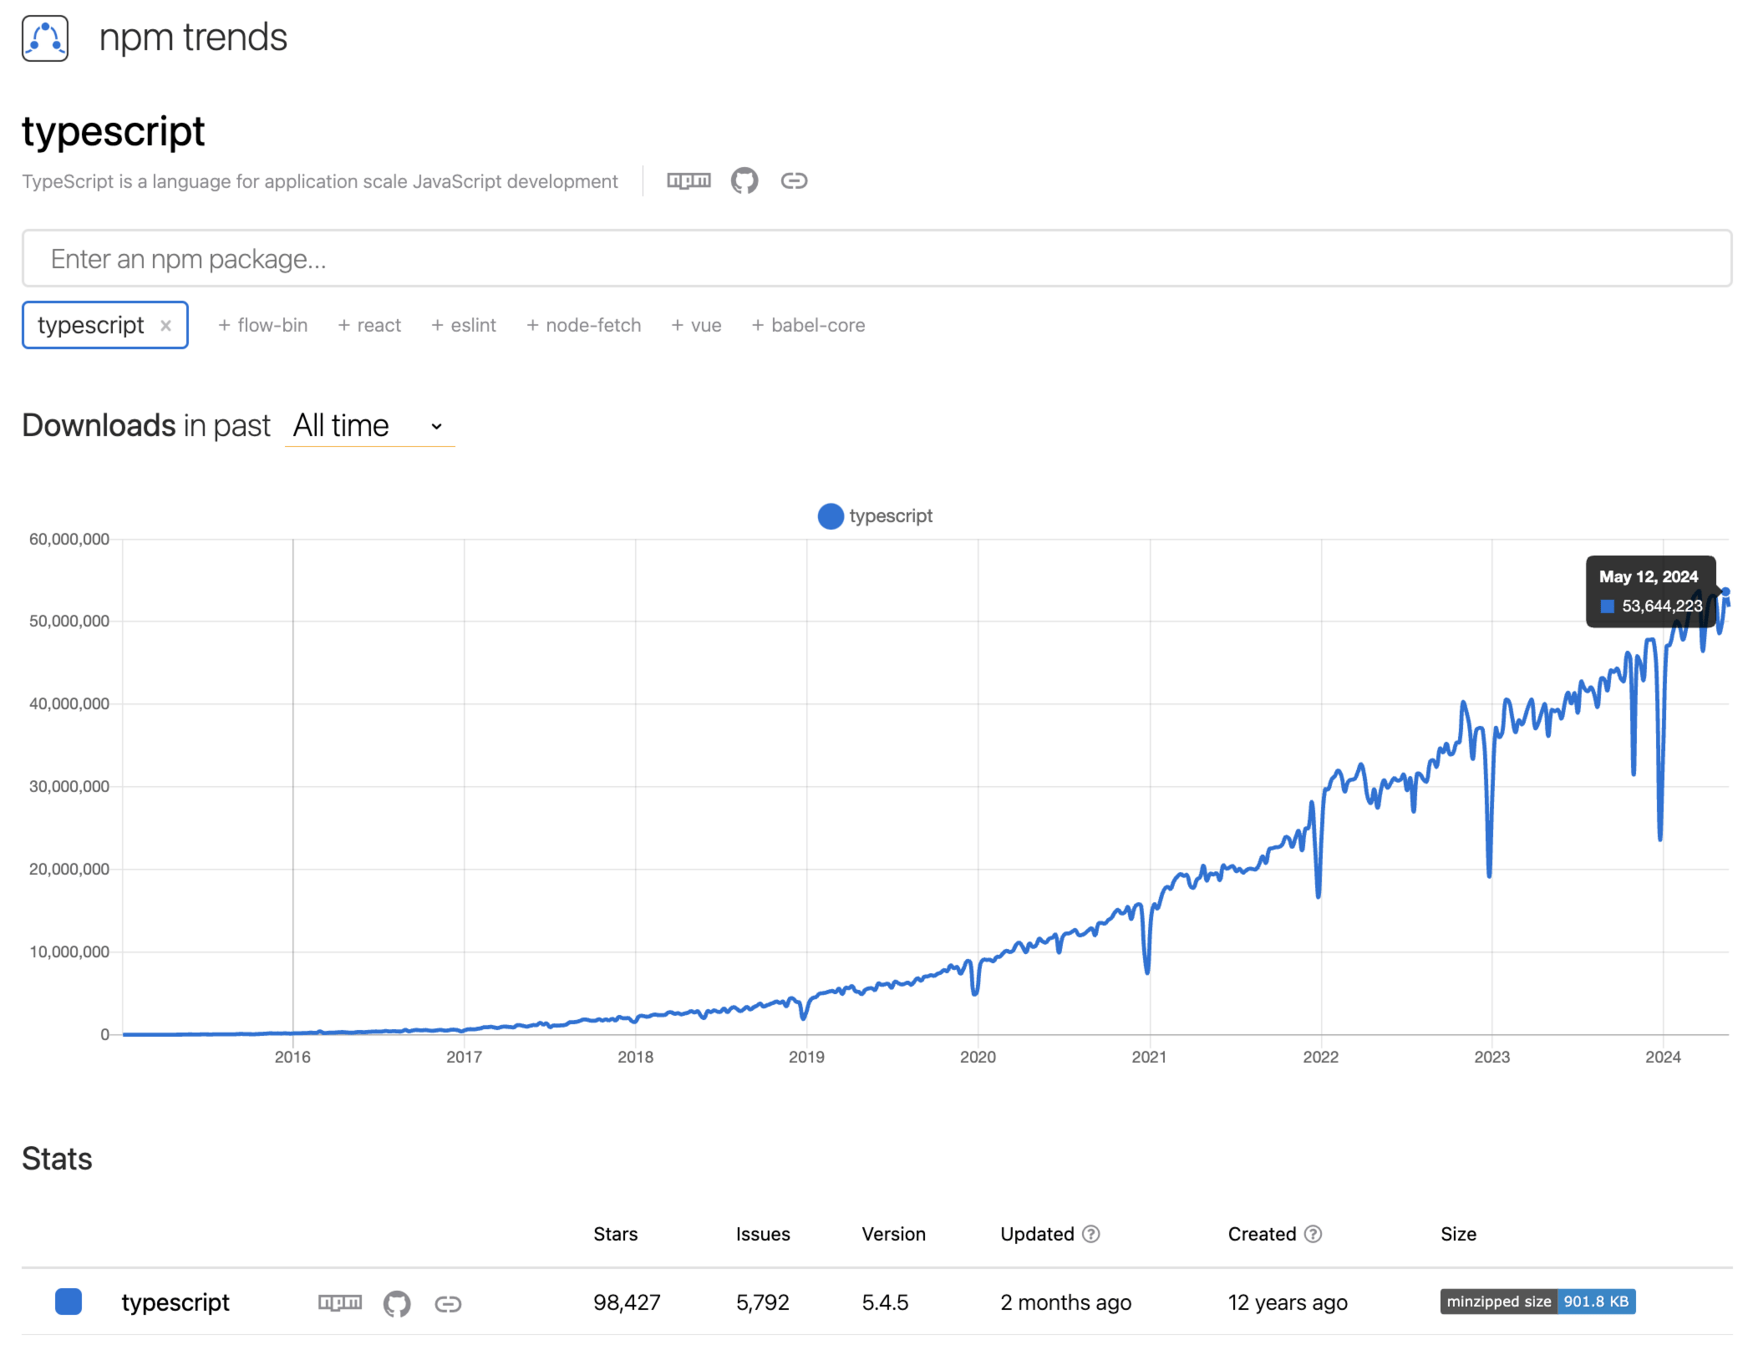Viewport: 1748px width, 1350px height.
Task: Click the typescript page heading
Action: coord(113,131)
